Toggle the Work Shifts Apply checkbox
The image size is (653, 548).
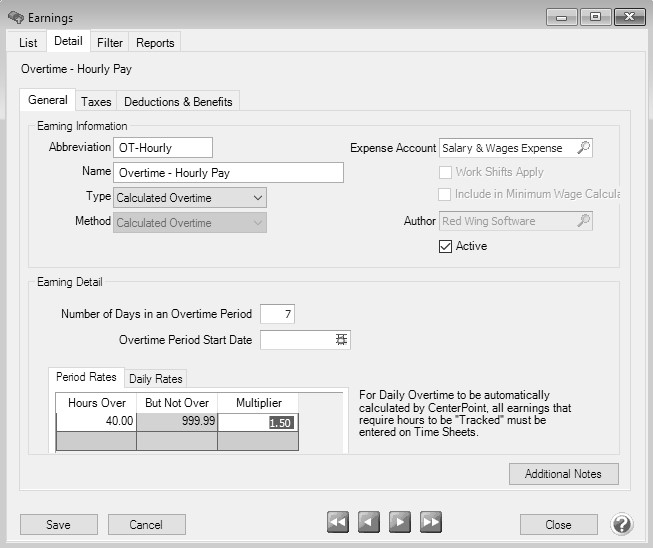tap(446, 172)
